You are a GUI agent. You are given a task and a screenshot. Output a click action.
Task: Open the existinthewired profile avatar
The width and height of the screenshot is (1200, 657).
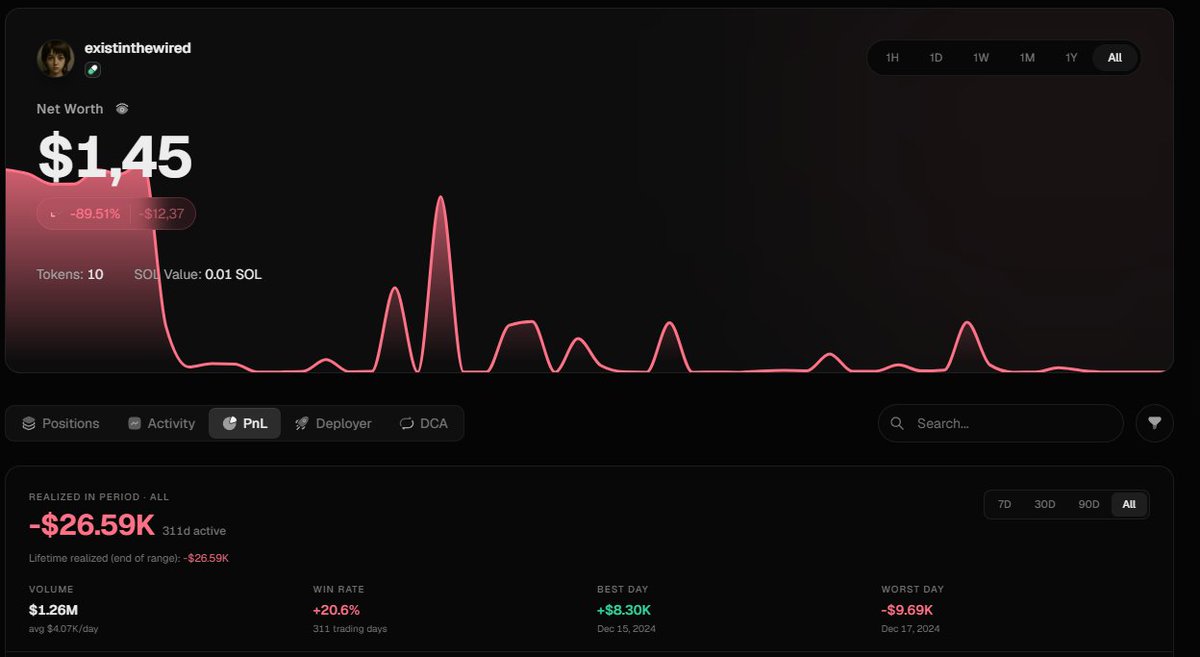(x=56, y=59)
